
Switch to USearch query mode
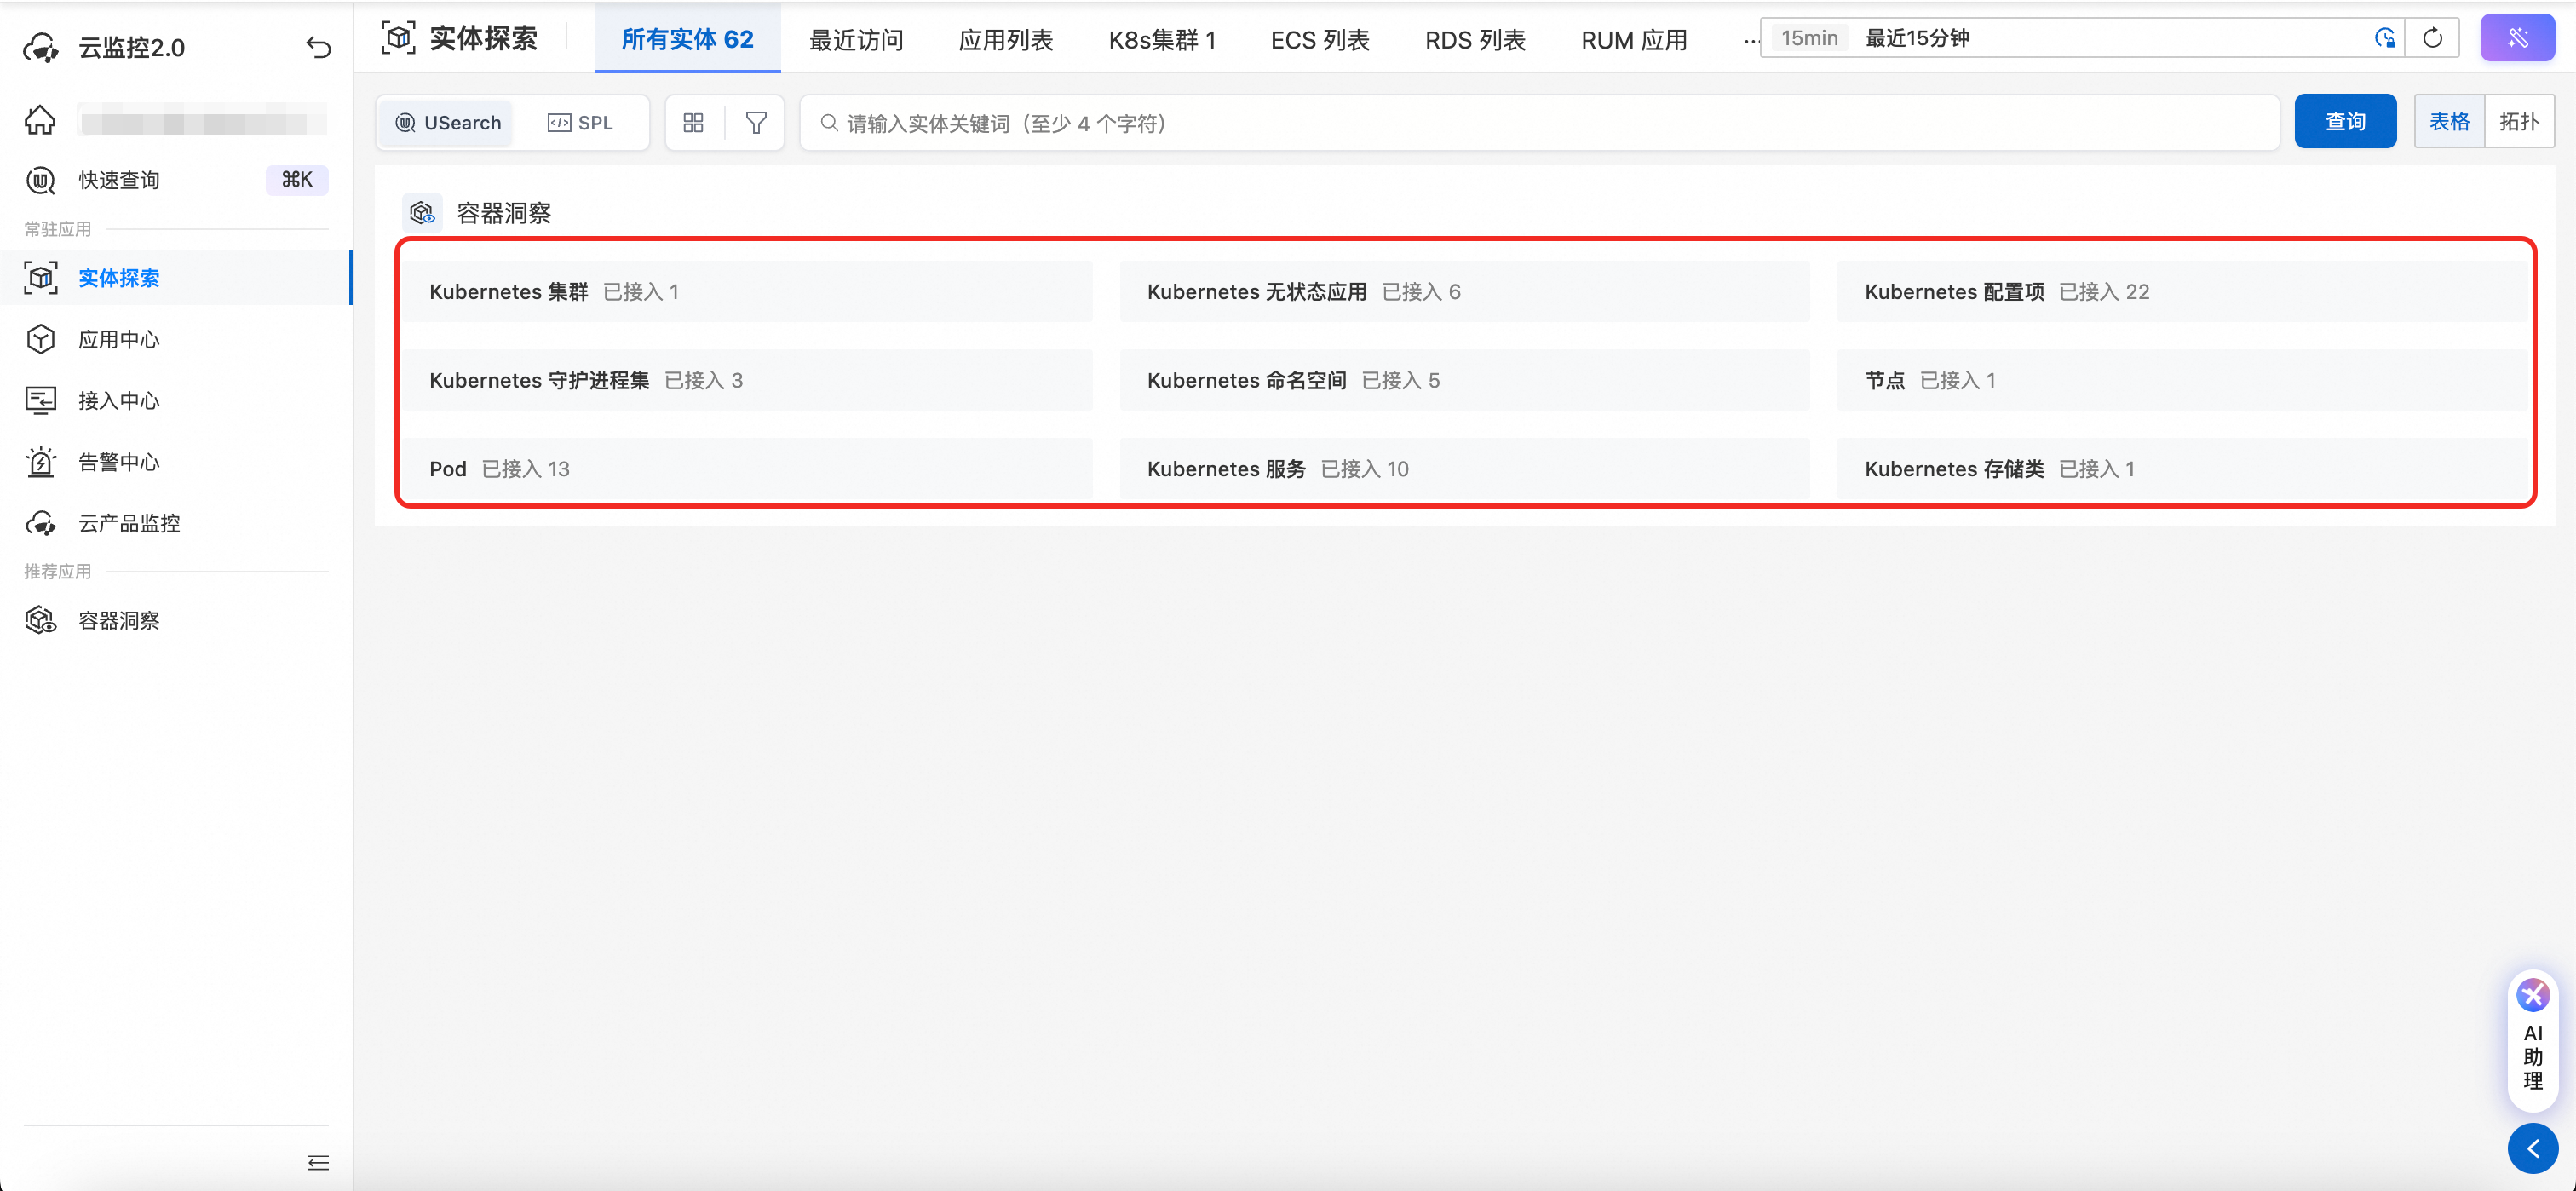(x=448, y=122)
